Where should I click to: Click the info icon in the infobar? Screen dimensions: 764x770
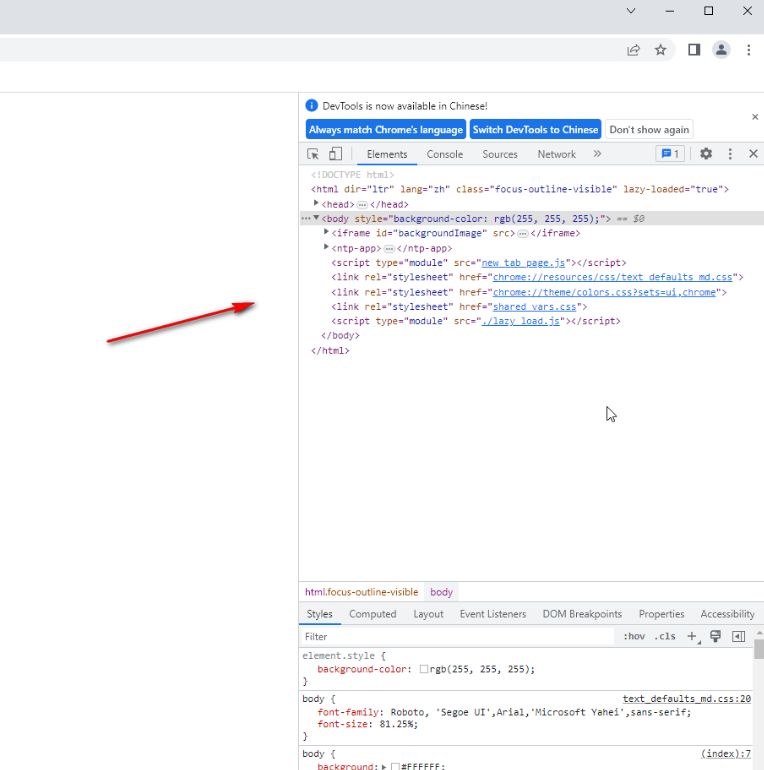pyautogui.click(x=311, y=106)
